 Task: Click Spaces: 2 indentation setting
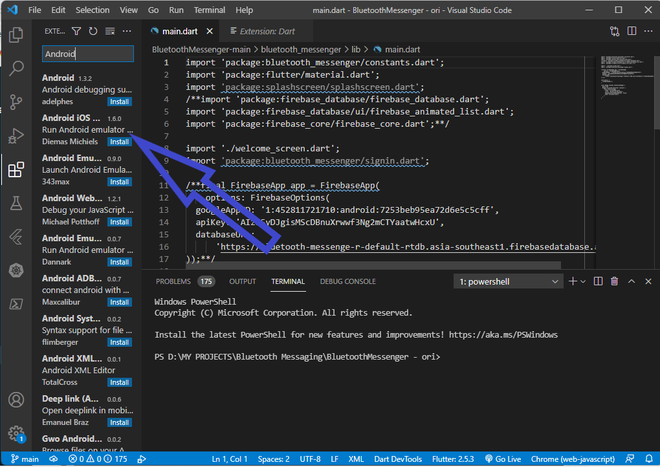pyautogui.click(x=274, y=459)
